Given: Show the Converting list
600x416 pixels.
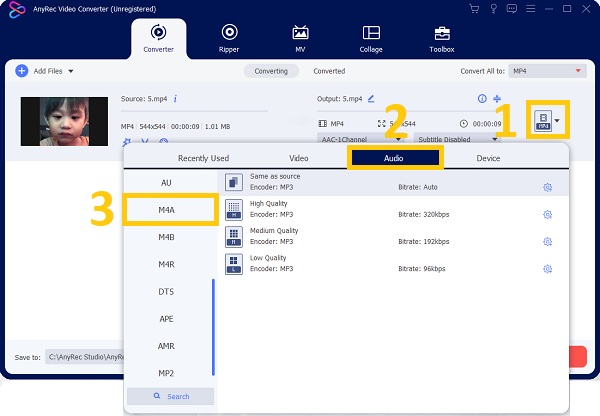Looking at the screenshot, I should point(271,71).
